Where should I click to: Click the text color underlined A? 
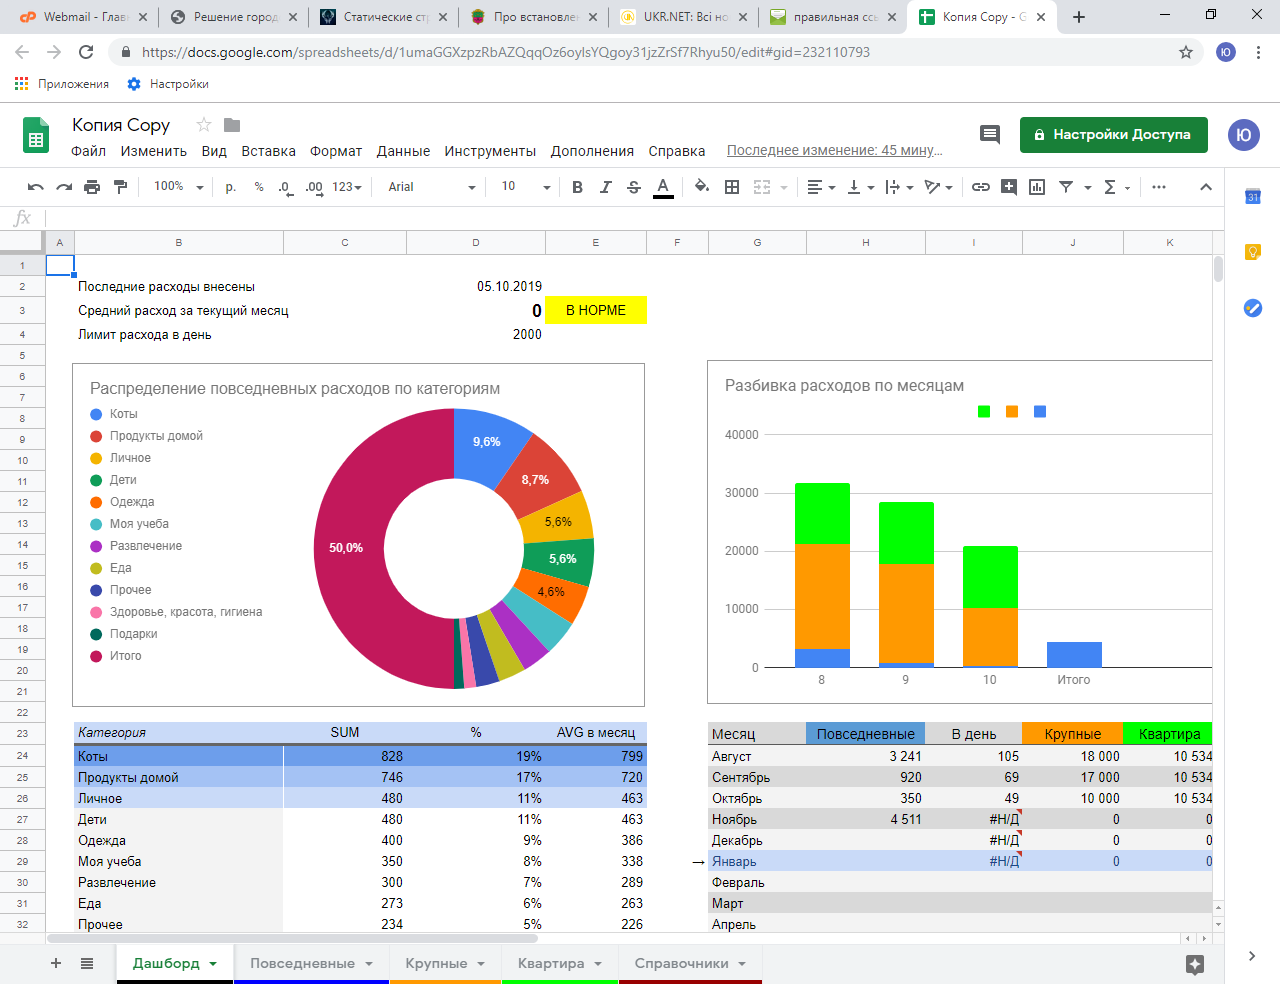pos(663,187)
